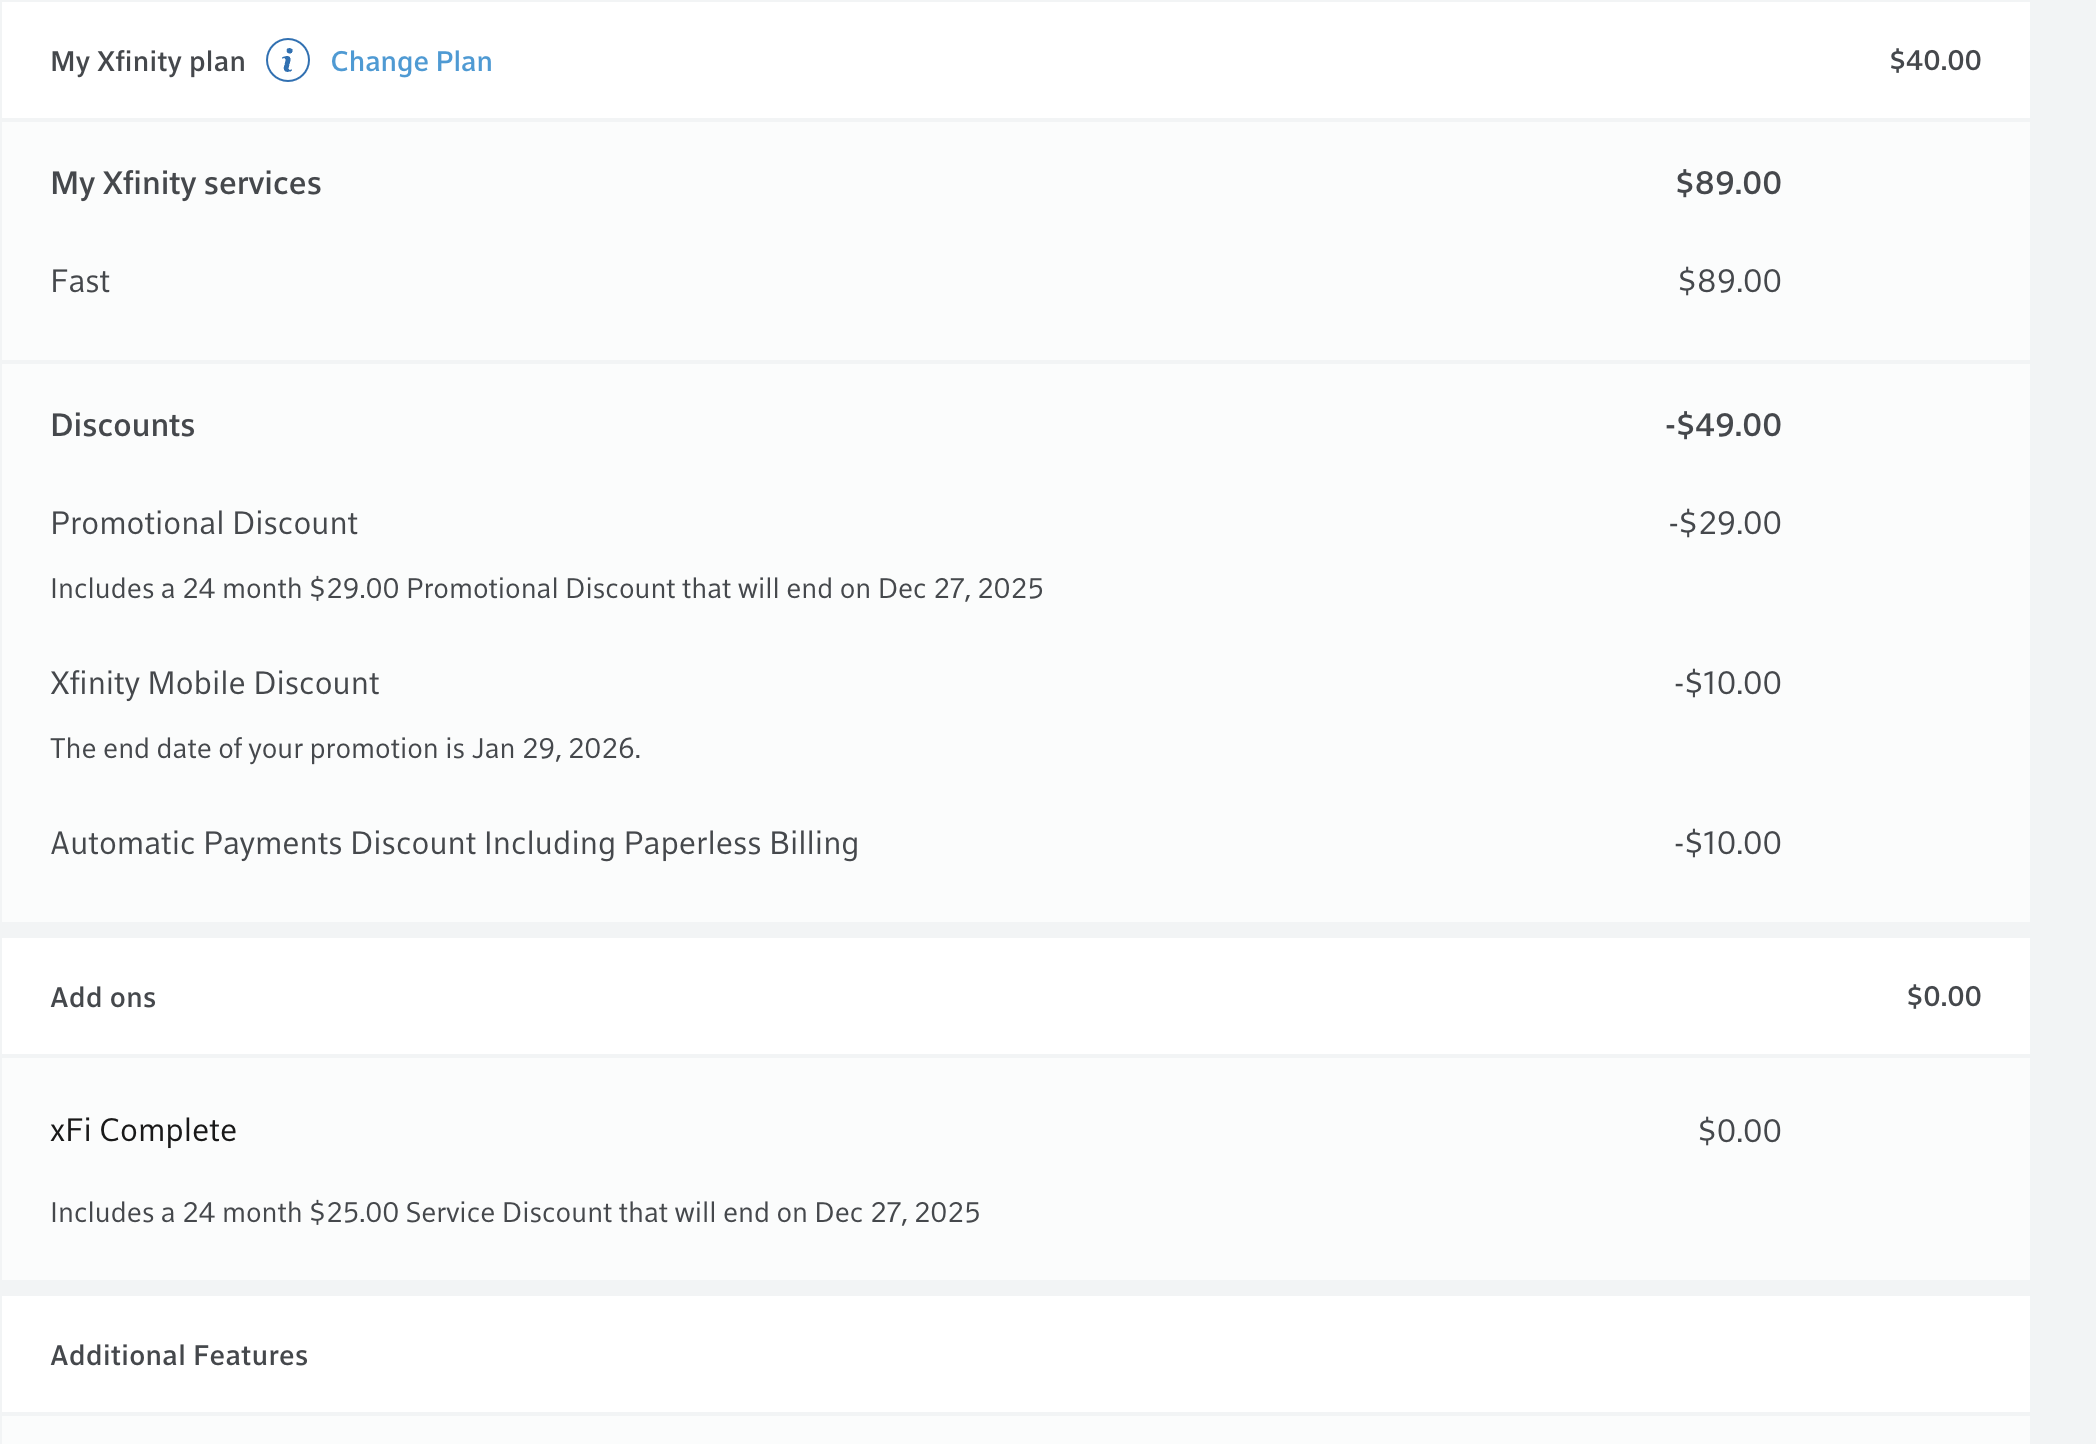Select the My Xfinity services heading

point(186,183)
